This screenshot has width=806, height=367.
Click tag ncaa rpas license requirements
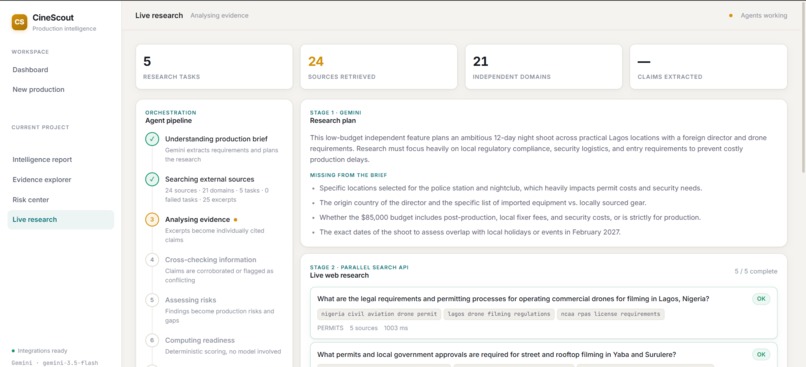[611, 314]
